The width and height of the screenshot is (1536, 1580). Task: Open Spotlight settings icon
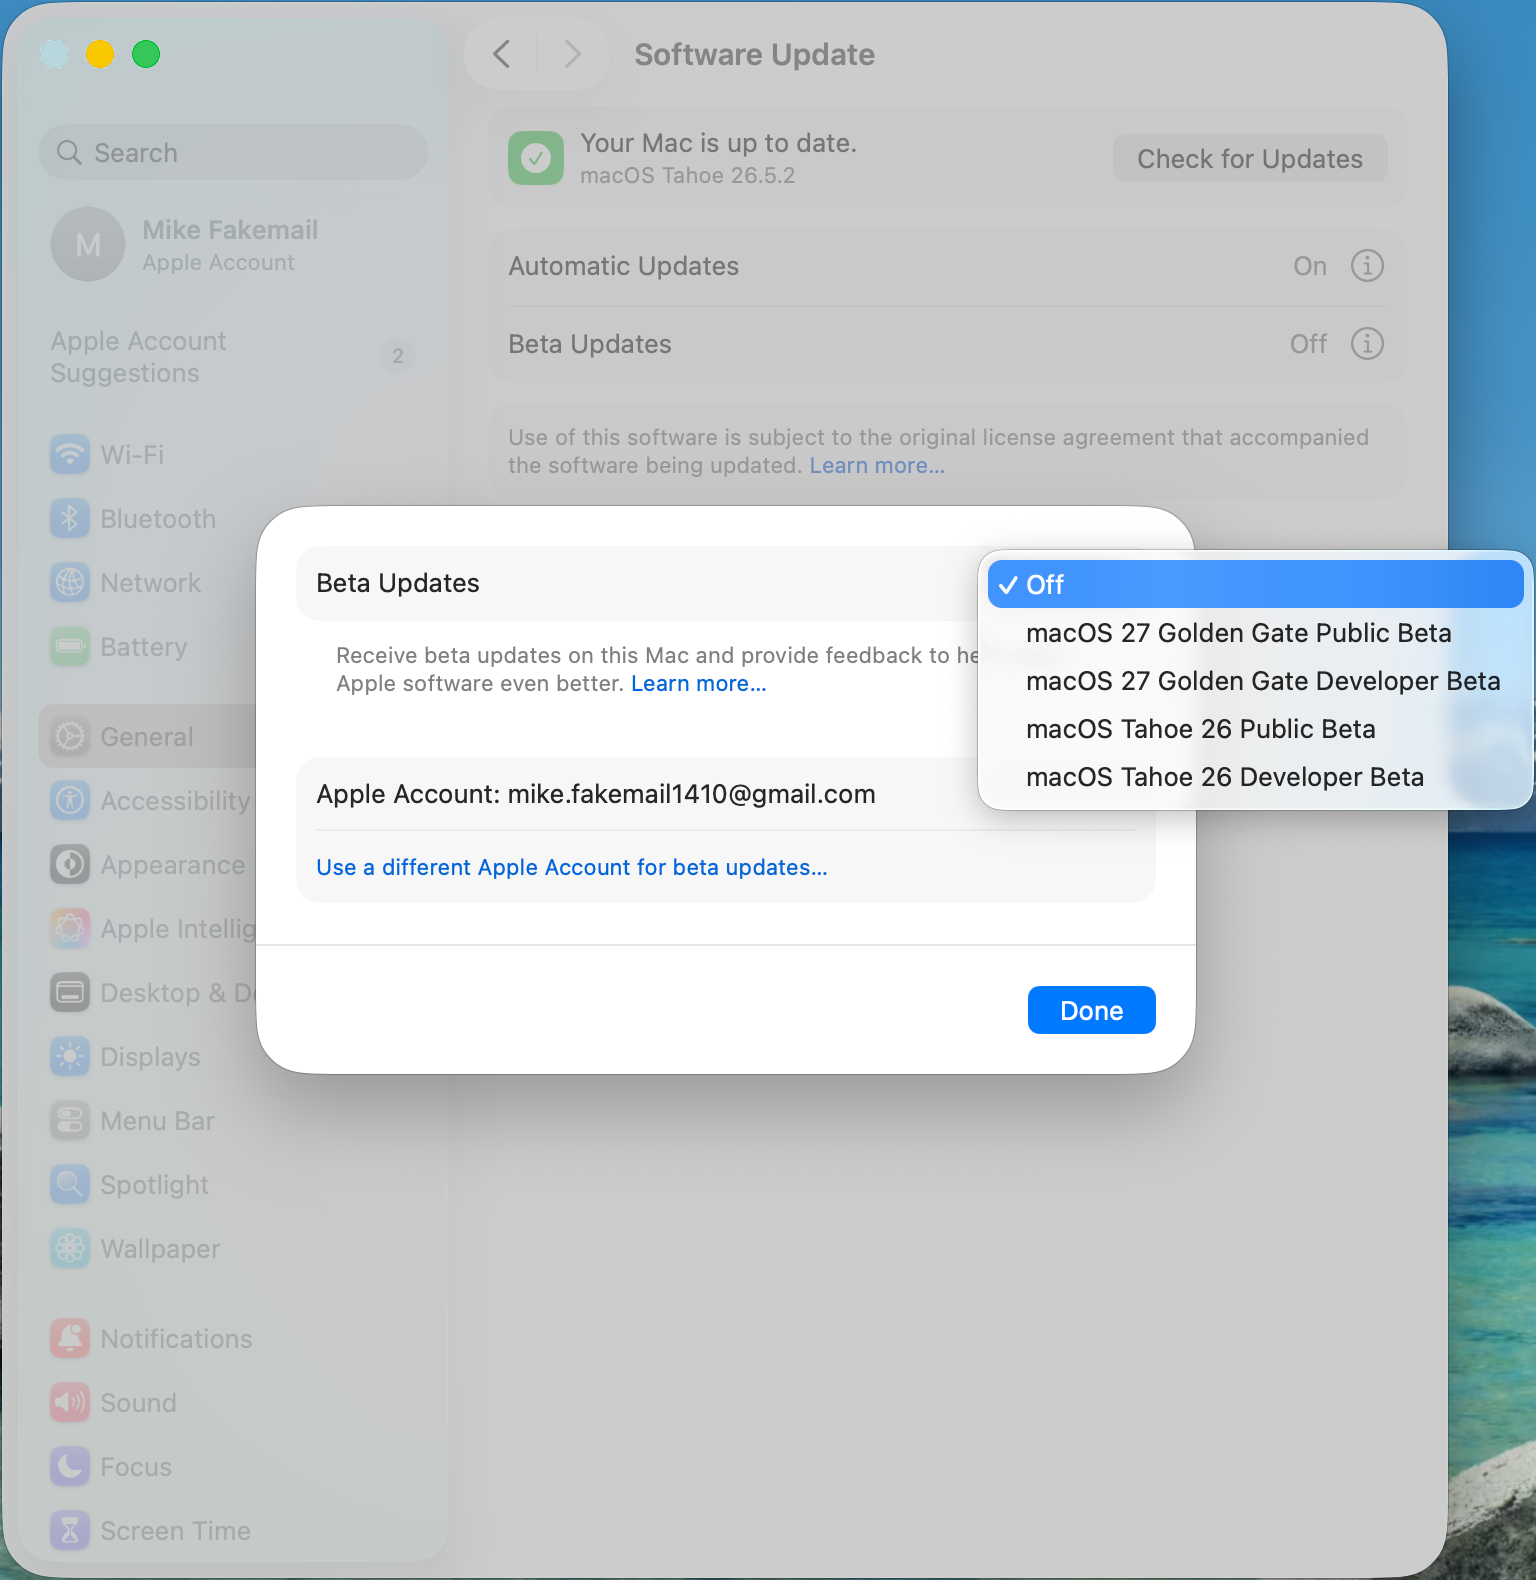[70, 1185]
